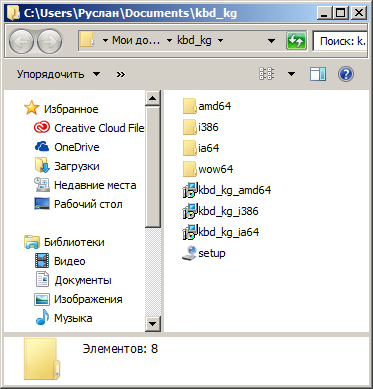Select the wow64 folder icon
Image resolution: width=373 pixels, height=389 pixels.
click(189, 169)
